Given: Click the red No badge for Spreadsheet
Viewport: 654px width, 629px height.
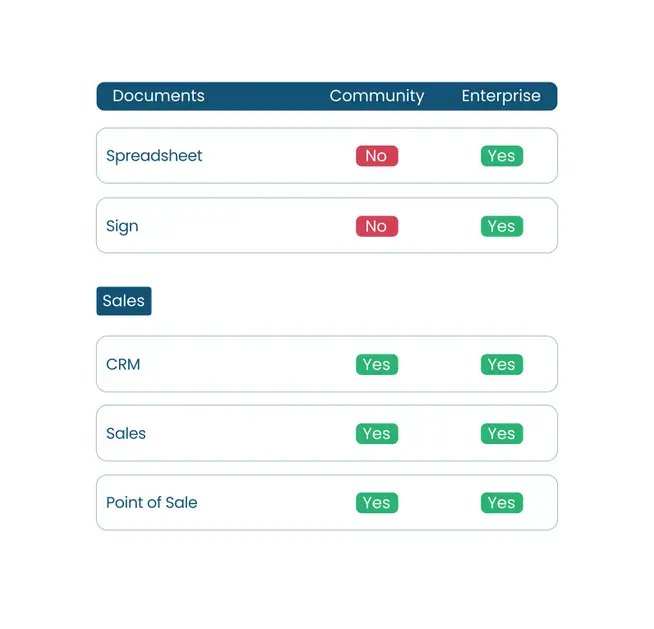Looking at the screenshot, I should [376, 156].
